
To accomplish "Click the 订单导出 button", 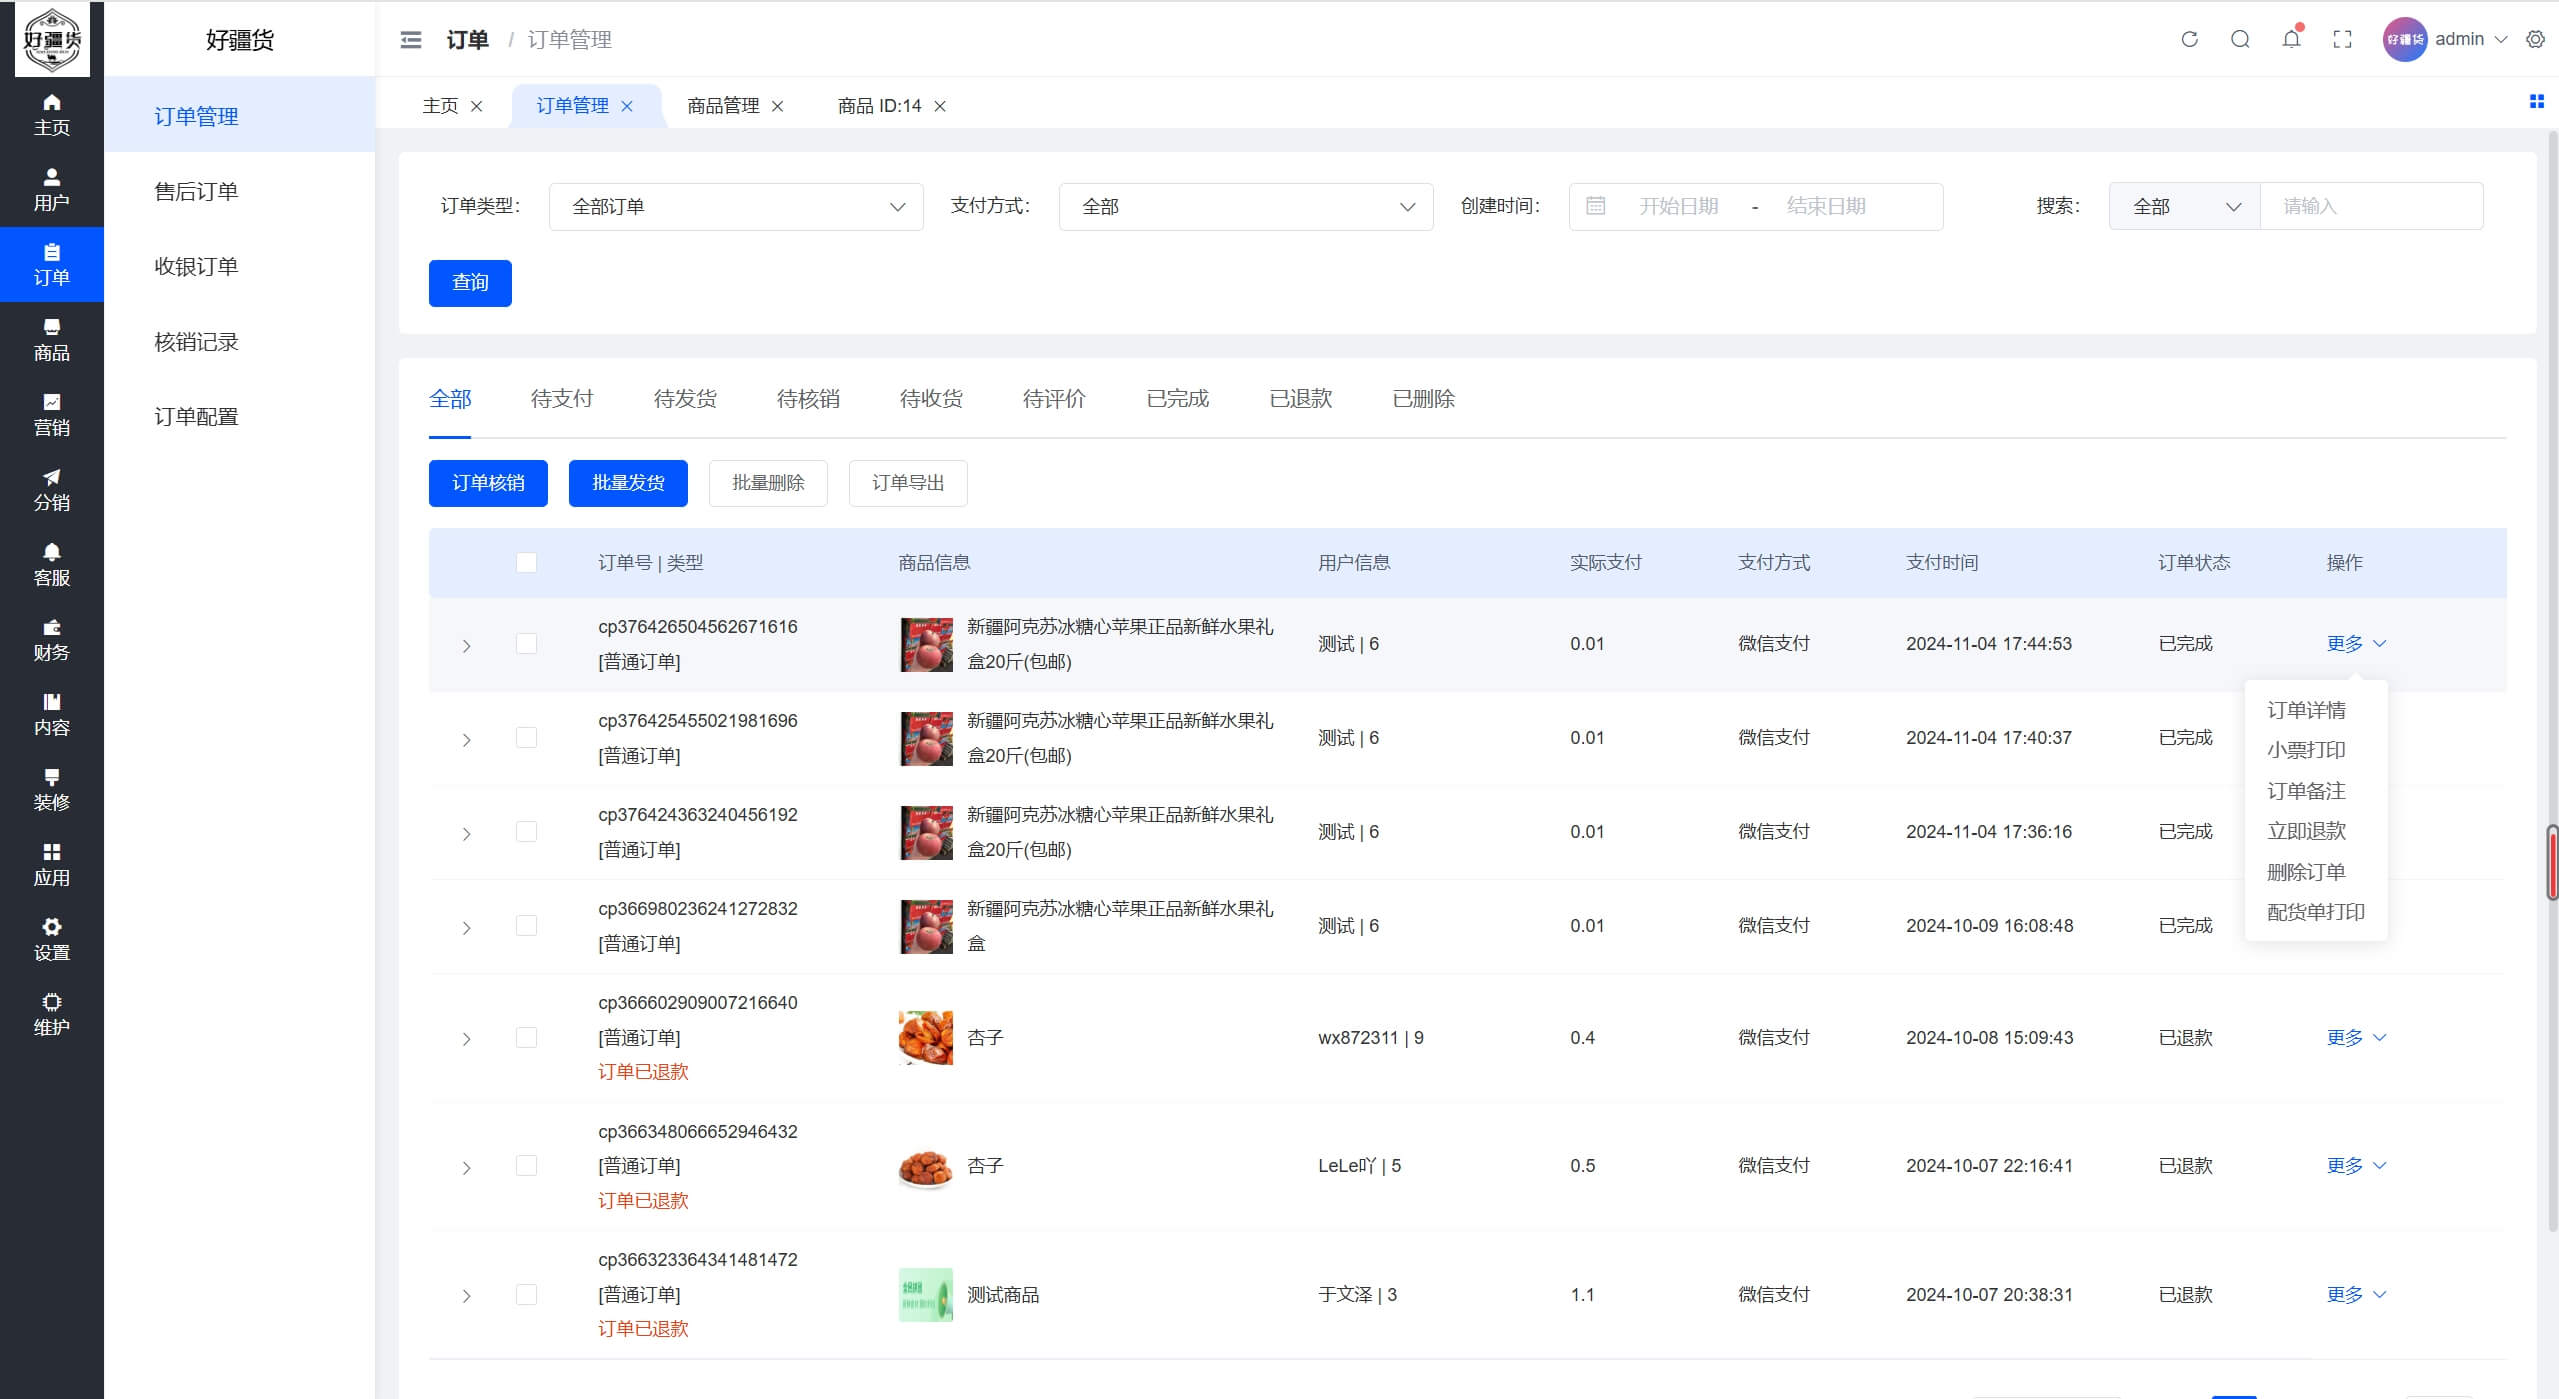I will pos(907,483).
